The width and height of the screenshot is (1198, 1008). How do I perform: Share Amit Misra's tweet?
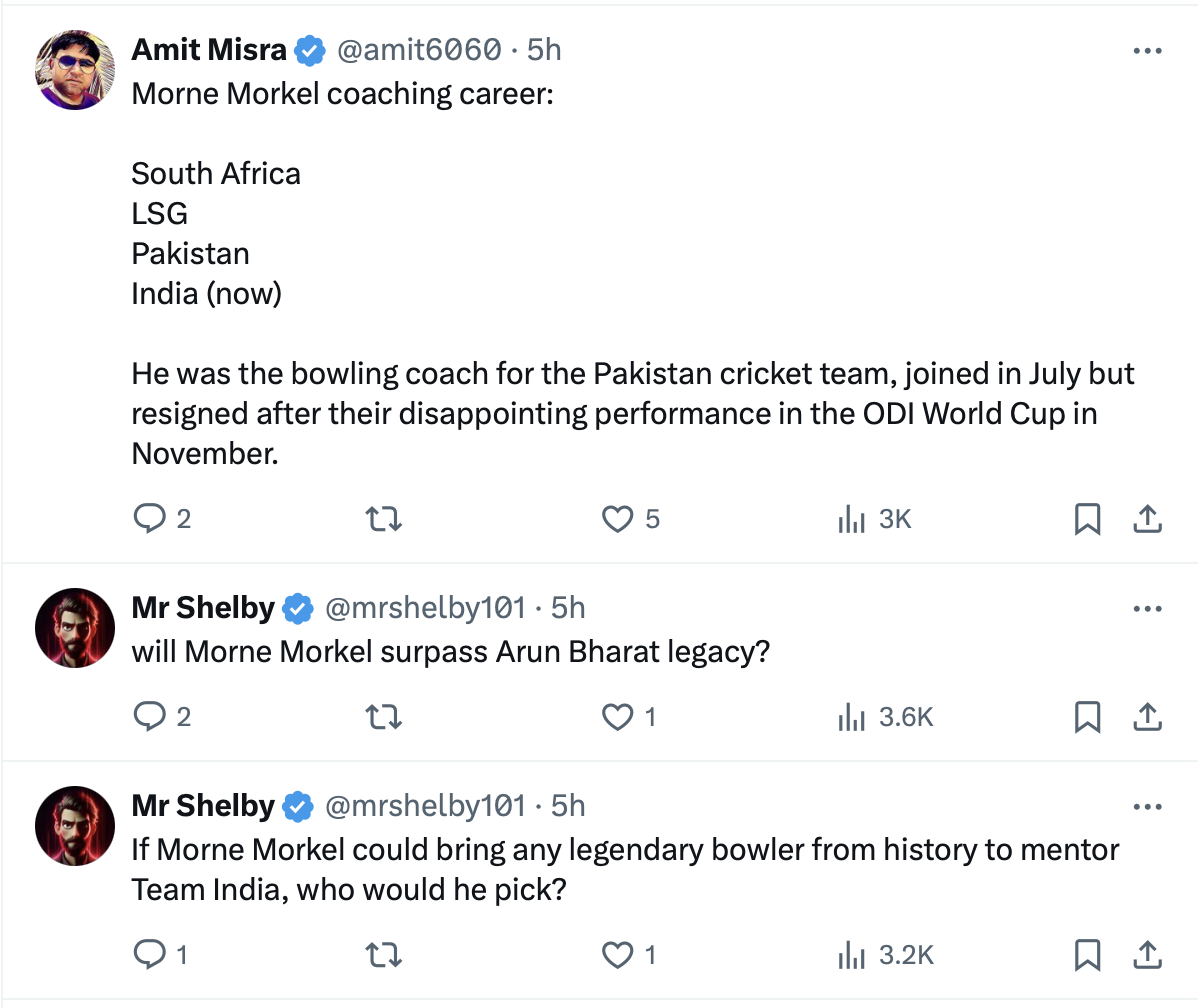[x=1147, y=518]
